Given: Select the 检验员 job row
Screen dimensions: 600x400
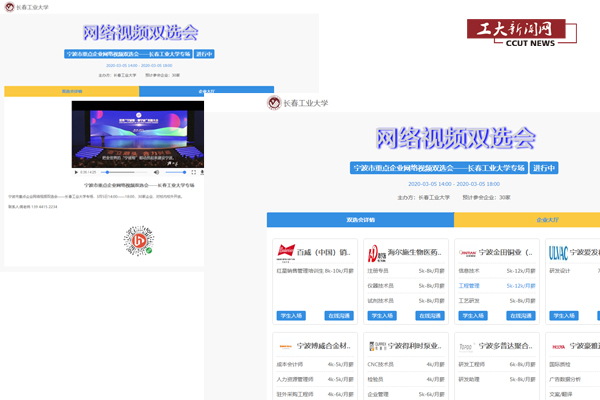Looking at the screenshot, I should [x=406, y=379].
